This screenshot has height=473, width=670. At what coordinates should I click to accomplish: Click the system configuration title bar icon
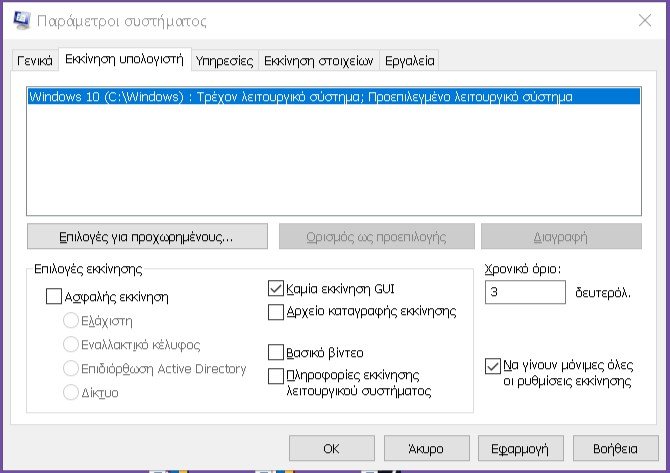[19, 20]
